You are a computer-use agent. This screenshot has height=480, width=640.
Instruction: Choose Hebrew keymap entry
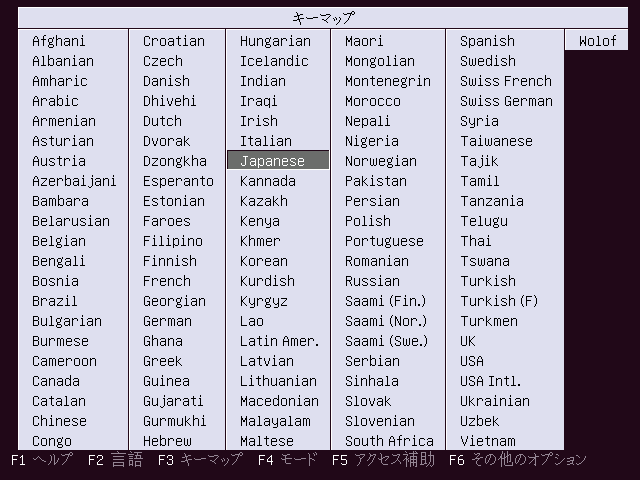pyautogui.click(x=167, y=441)
